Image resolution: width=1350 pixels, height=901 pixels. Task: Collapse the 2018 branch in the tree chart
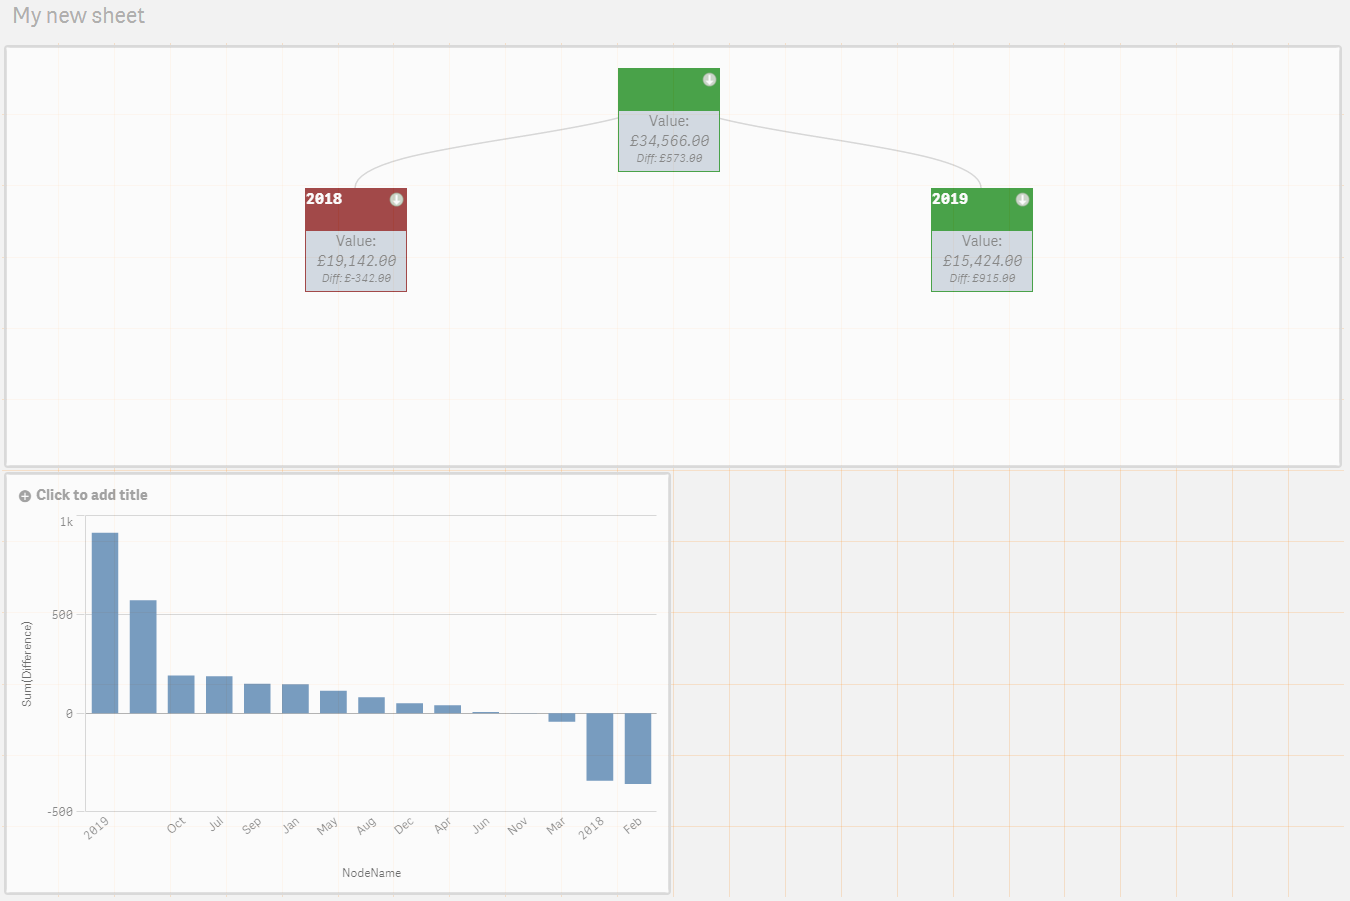(x=397, y=198)
